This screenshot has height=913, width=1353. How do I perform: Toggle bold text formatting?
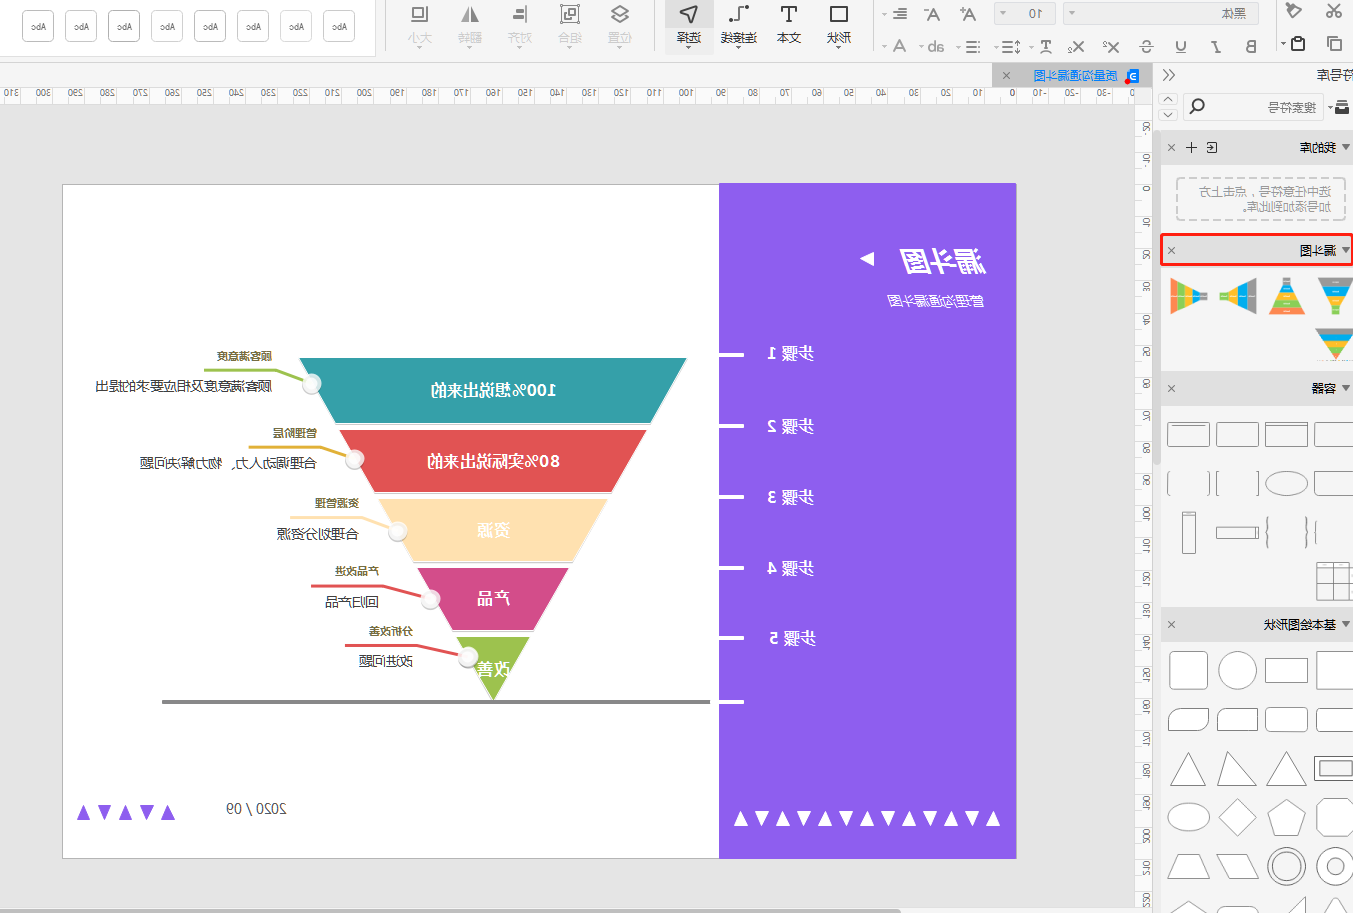1251,46
